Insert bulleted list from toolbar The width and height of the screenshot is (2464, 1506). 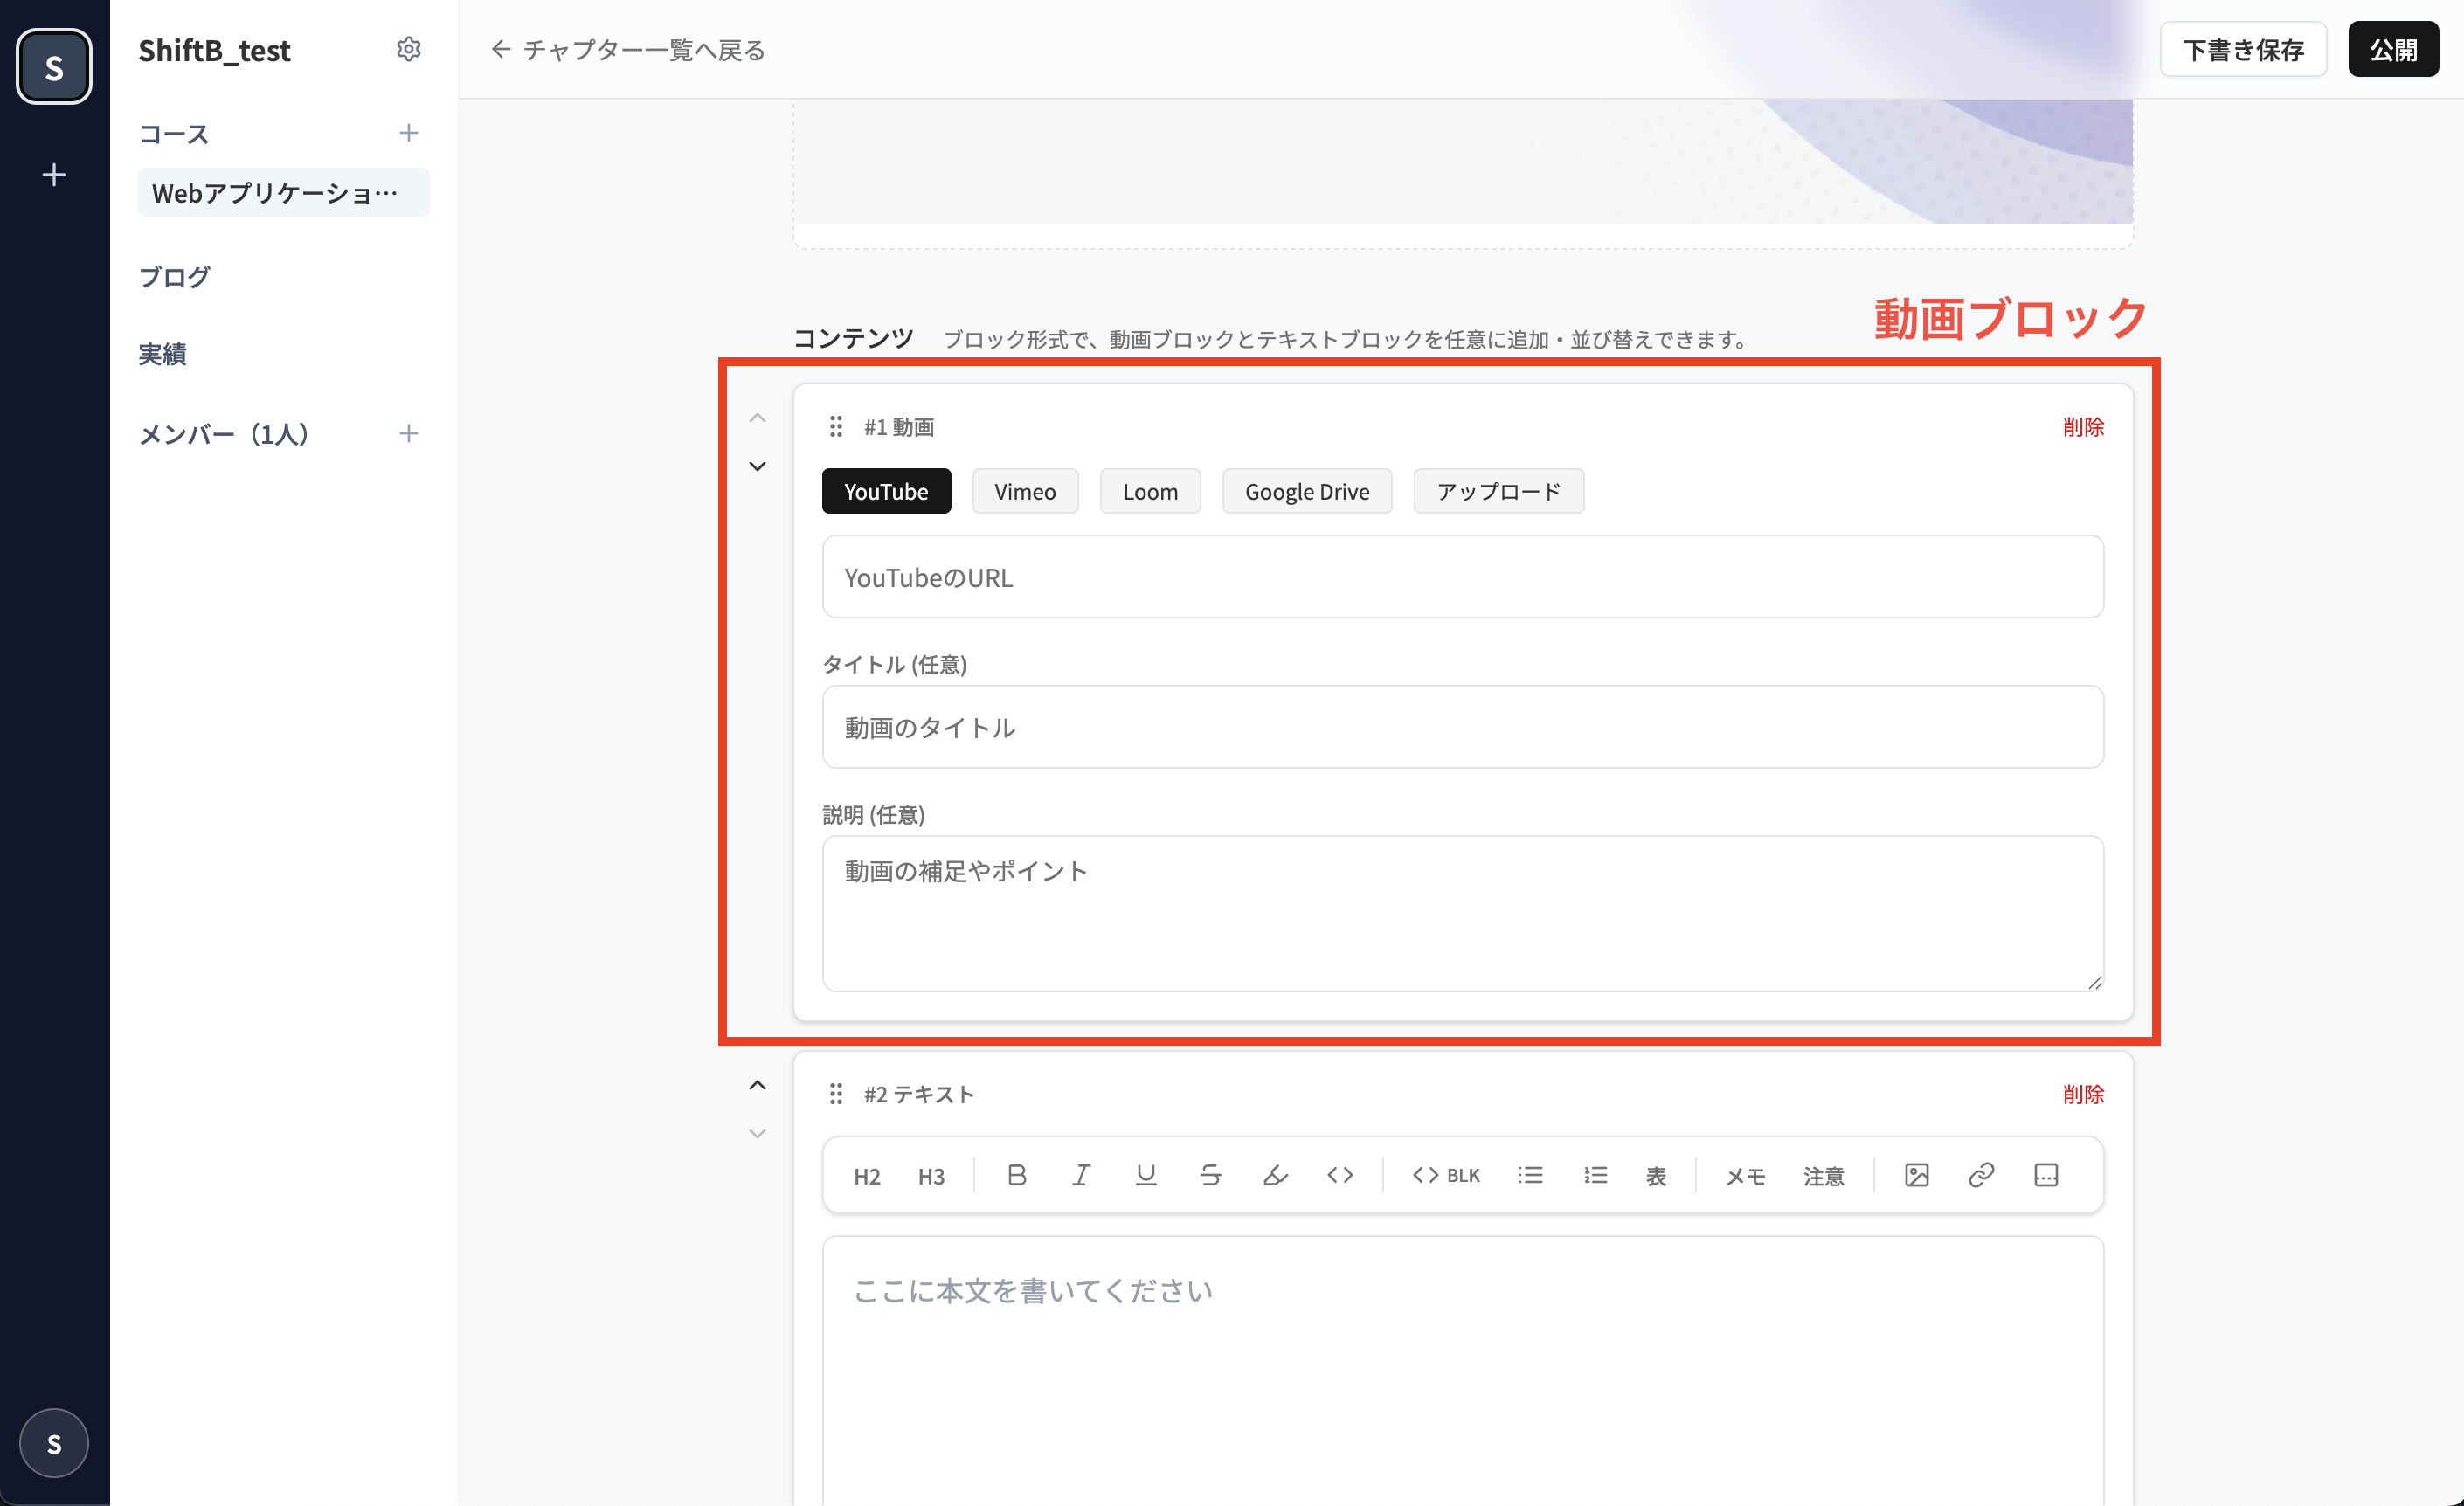[1530, 1175]
